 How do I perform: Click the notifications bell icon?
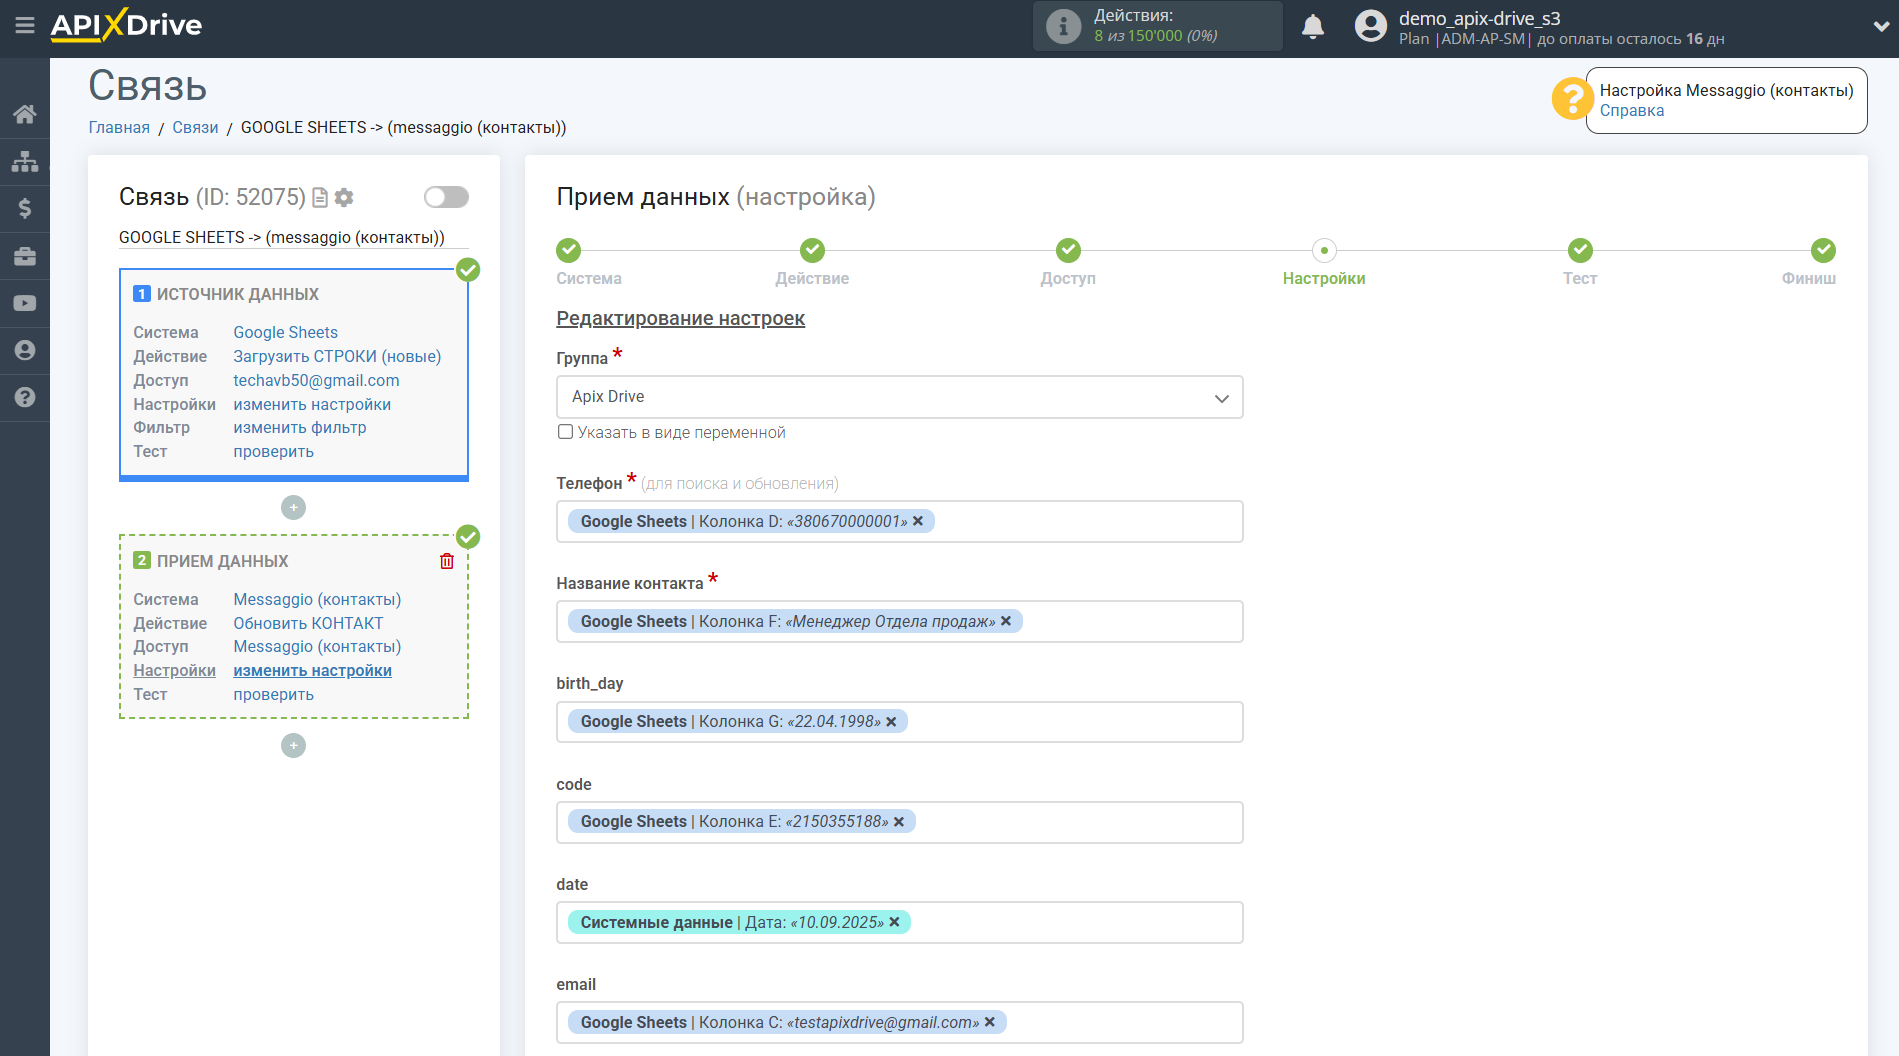(x=1312, y=27)
